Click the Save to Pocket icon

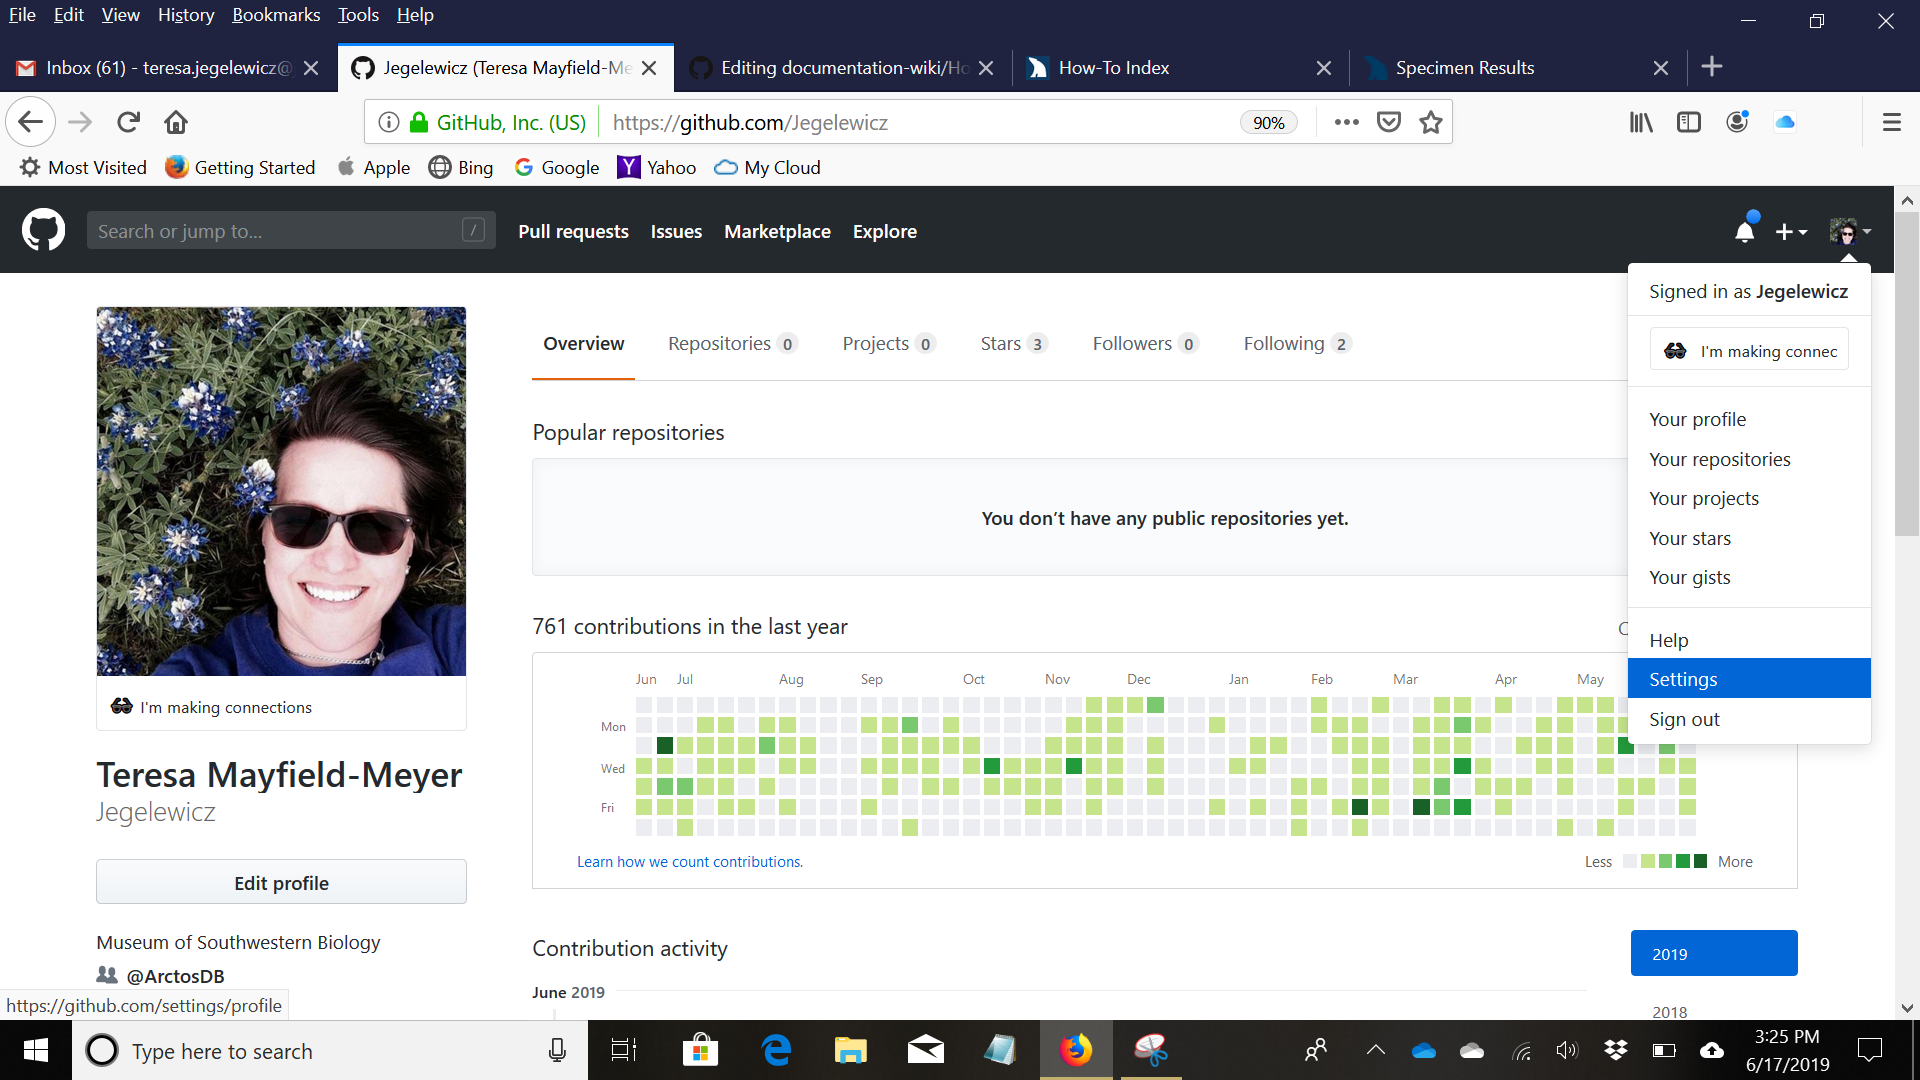click(1389, 122)
